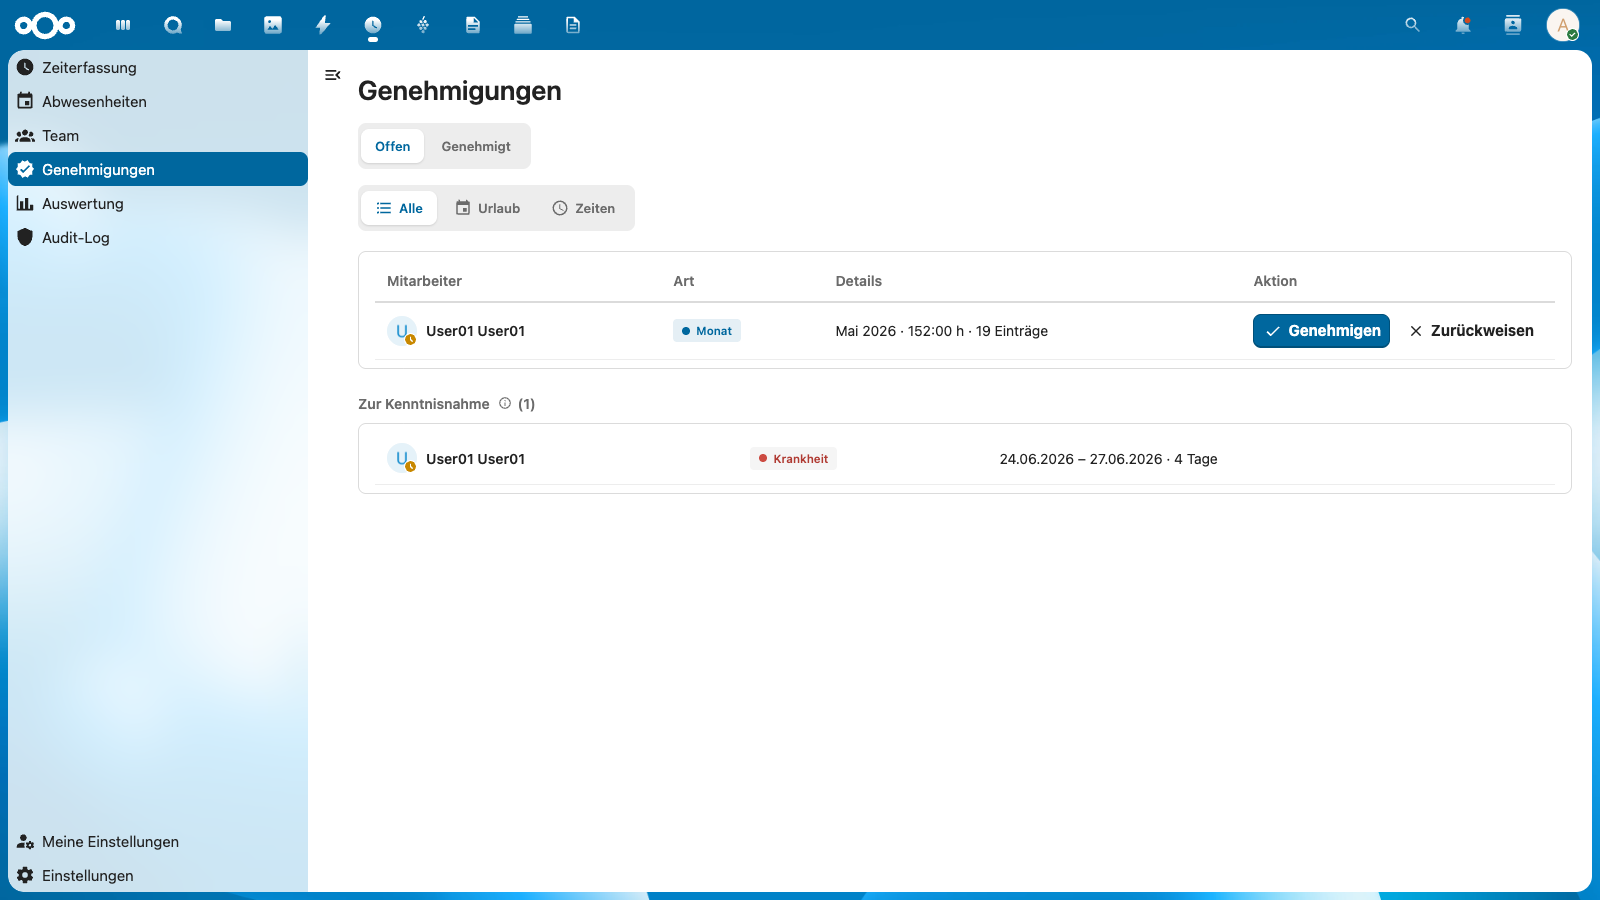Select Genehmigungen in the sidebar
The width and height of the screenshot is (1600, 900).
(158, 170)
